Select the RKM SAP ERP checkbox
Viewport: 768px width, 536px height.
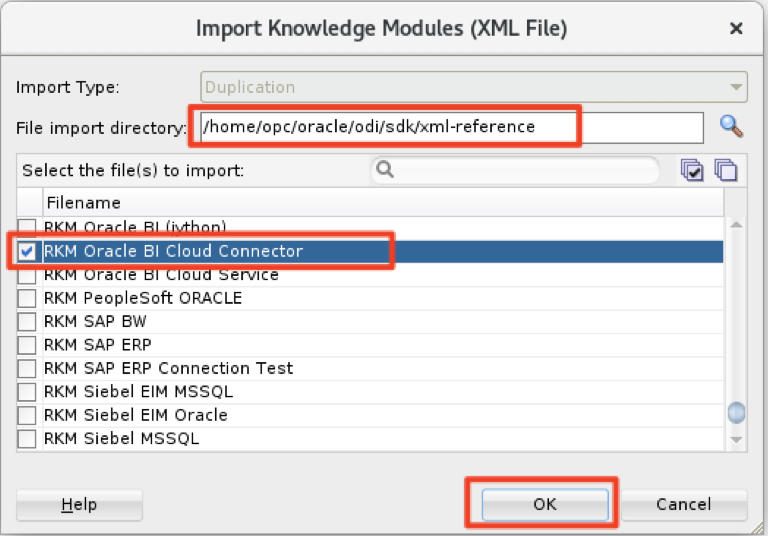click(x=27, y=345)
